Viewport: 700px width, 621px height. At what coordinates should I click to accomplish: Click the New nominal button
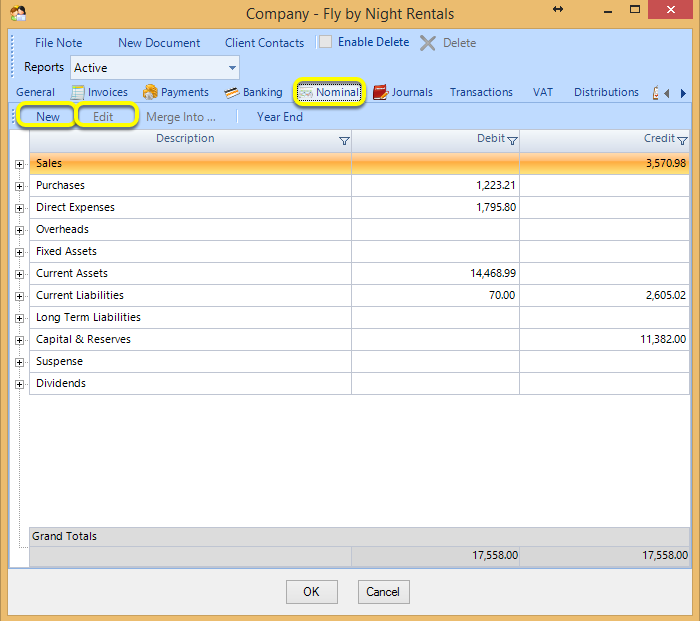pyautogui.click(x=47, y=117)
